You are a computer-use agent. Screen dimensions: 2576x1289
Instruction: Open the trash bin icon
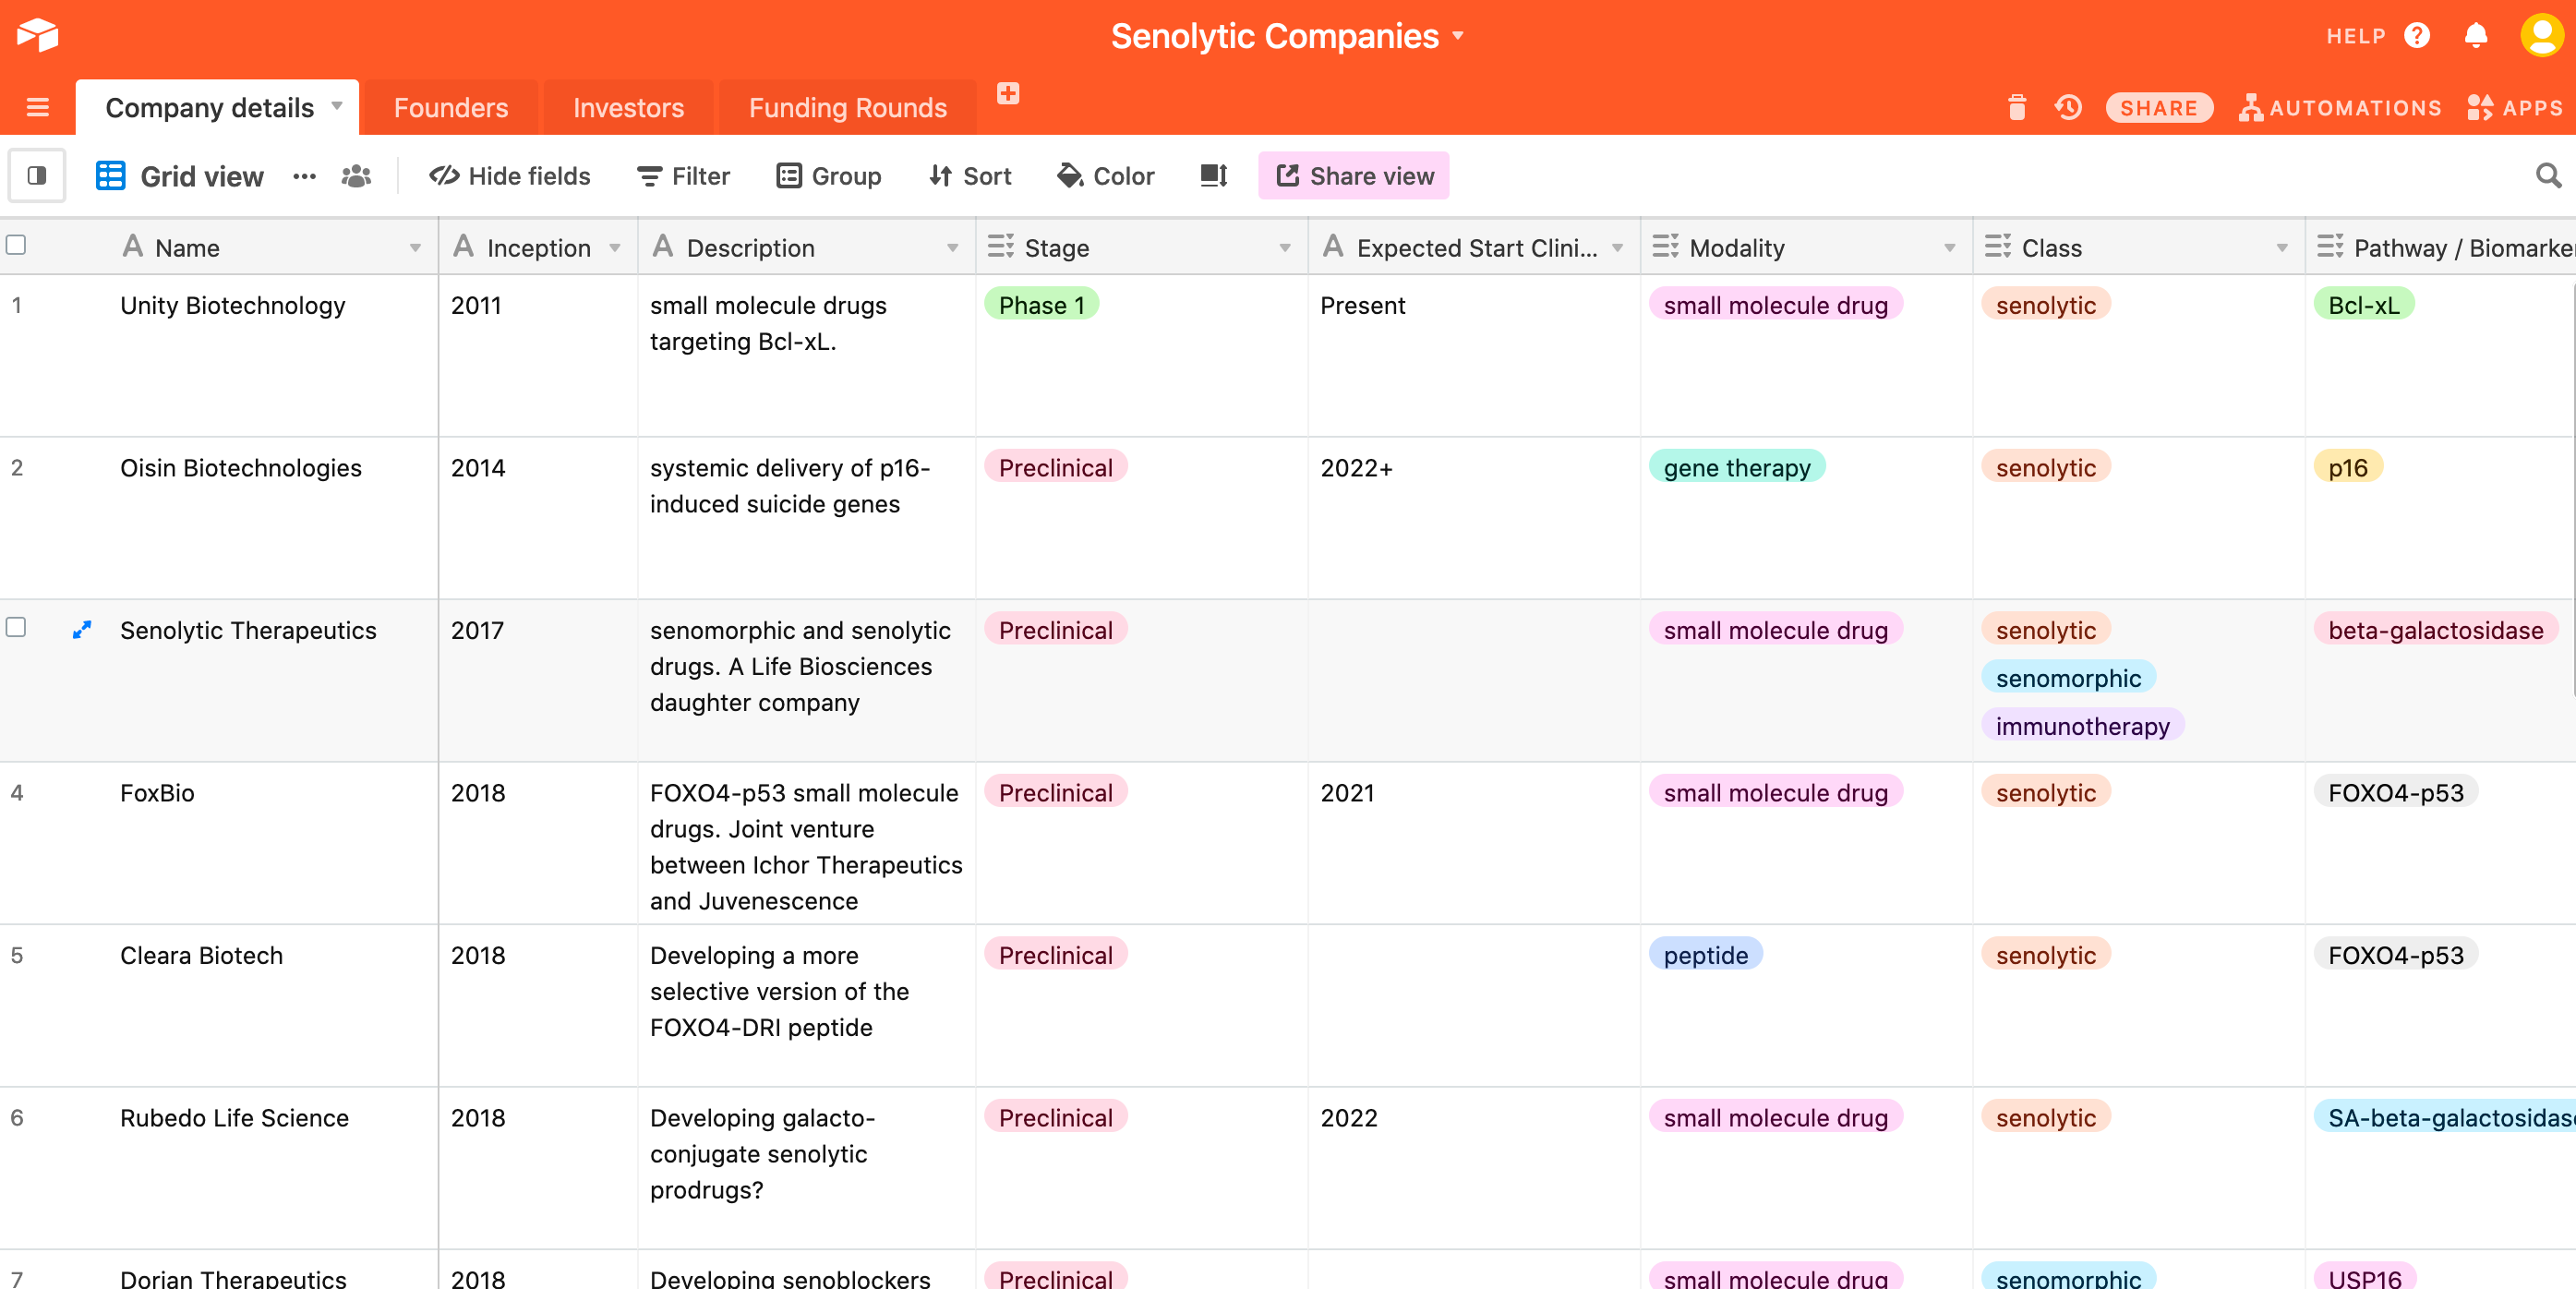[2017, 108]
